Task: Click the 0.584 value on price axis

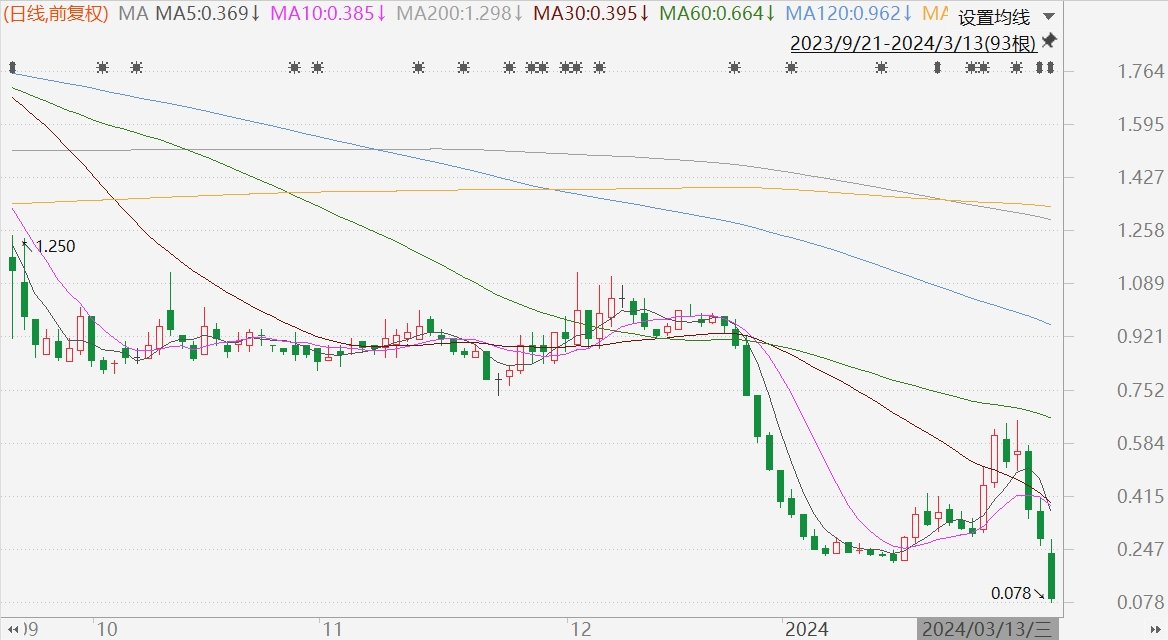Action: [1140, 443]
